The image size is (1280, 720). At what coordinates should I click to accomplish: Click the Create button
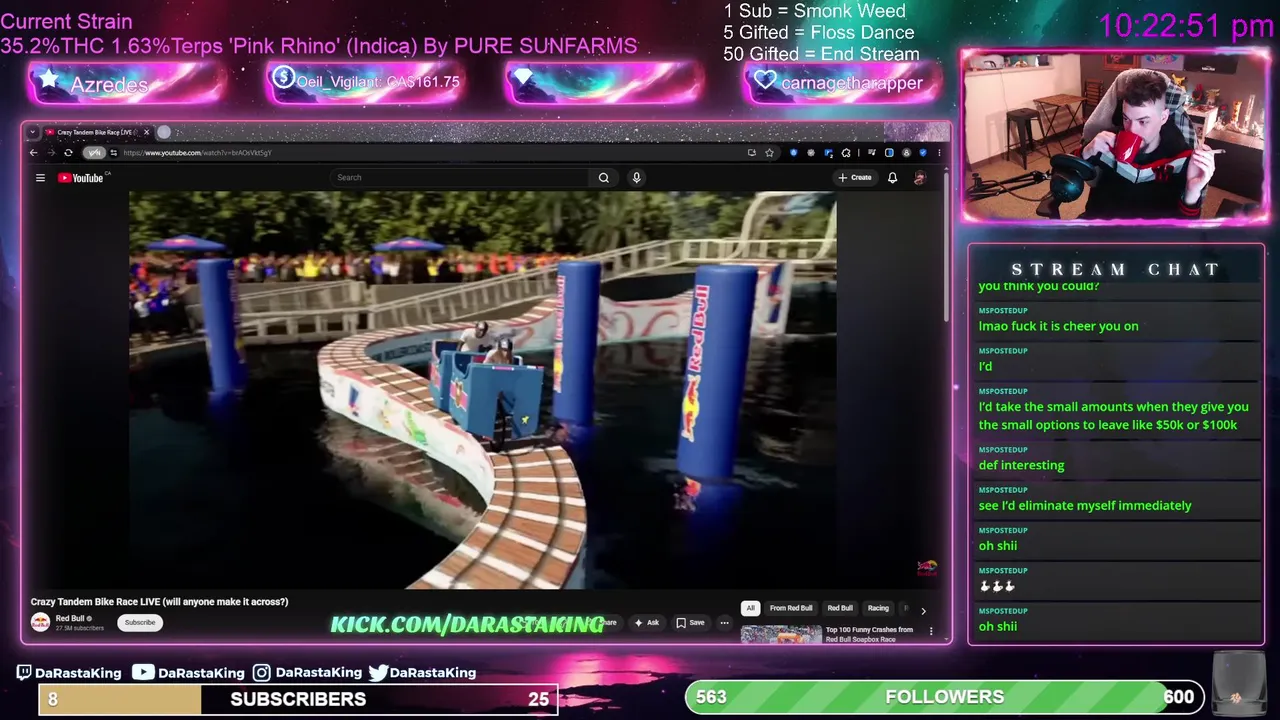855,178
